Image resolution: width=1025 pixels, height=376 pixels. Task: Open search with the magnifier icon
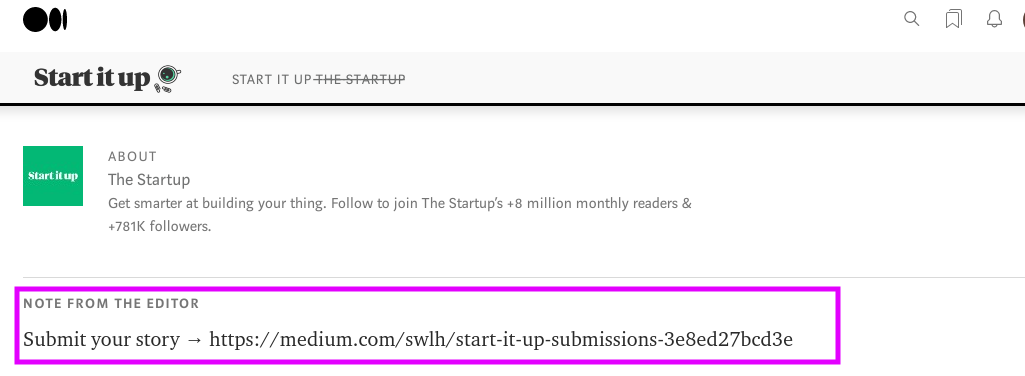click(x=911, y=19)
